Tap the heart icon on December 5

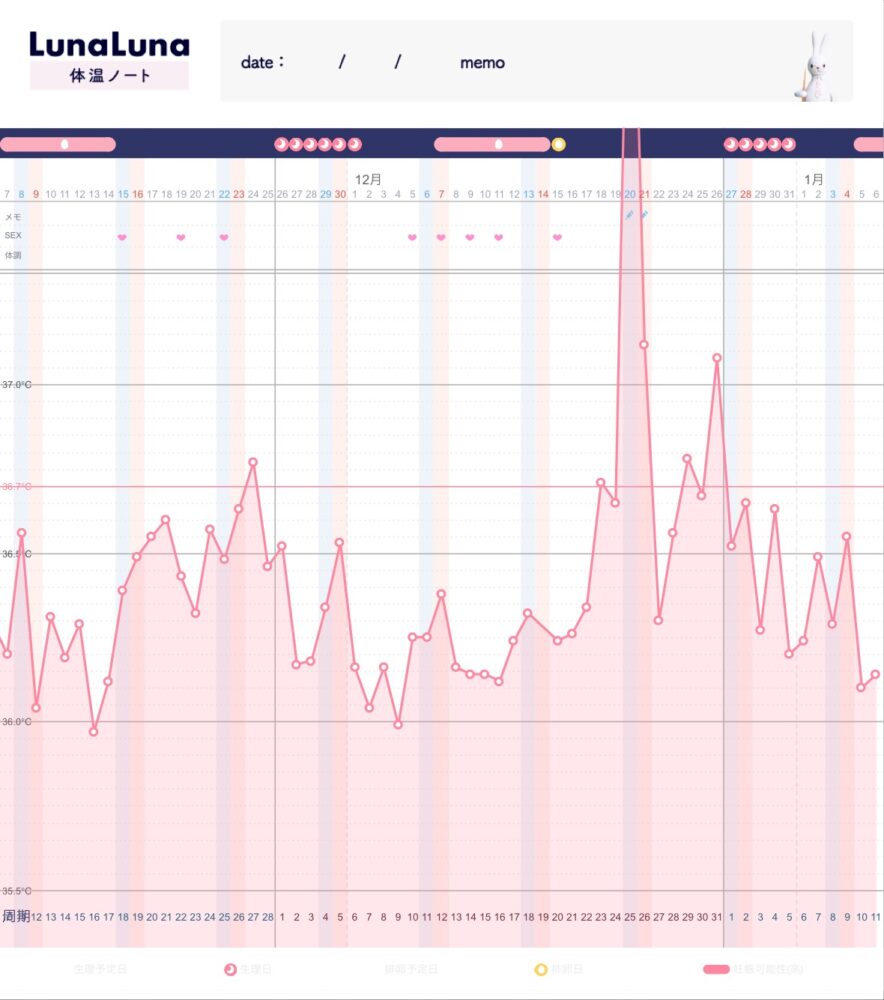point(412,237)
